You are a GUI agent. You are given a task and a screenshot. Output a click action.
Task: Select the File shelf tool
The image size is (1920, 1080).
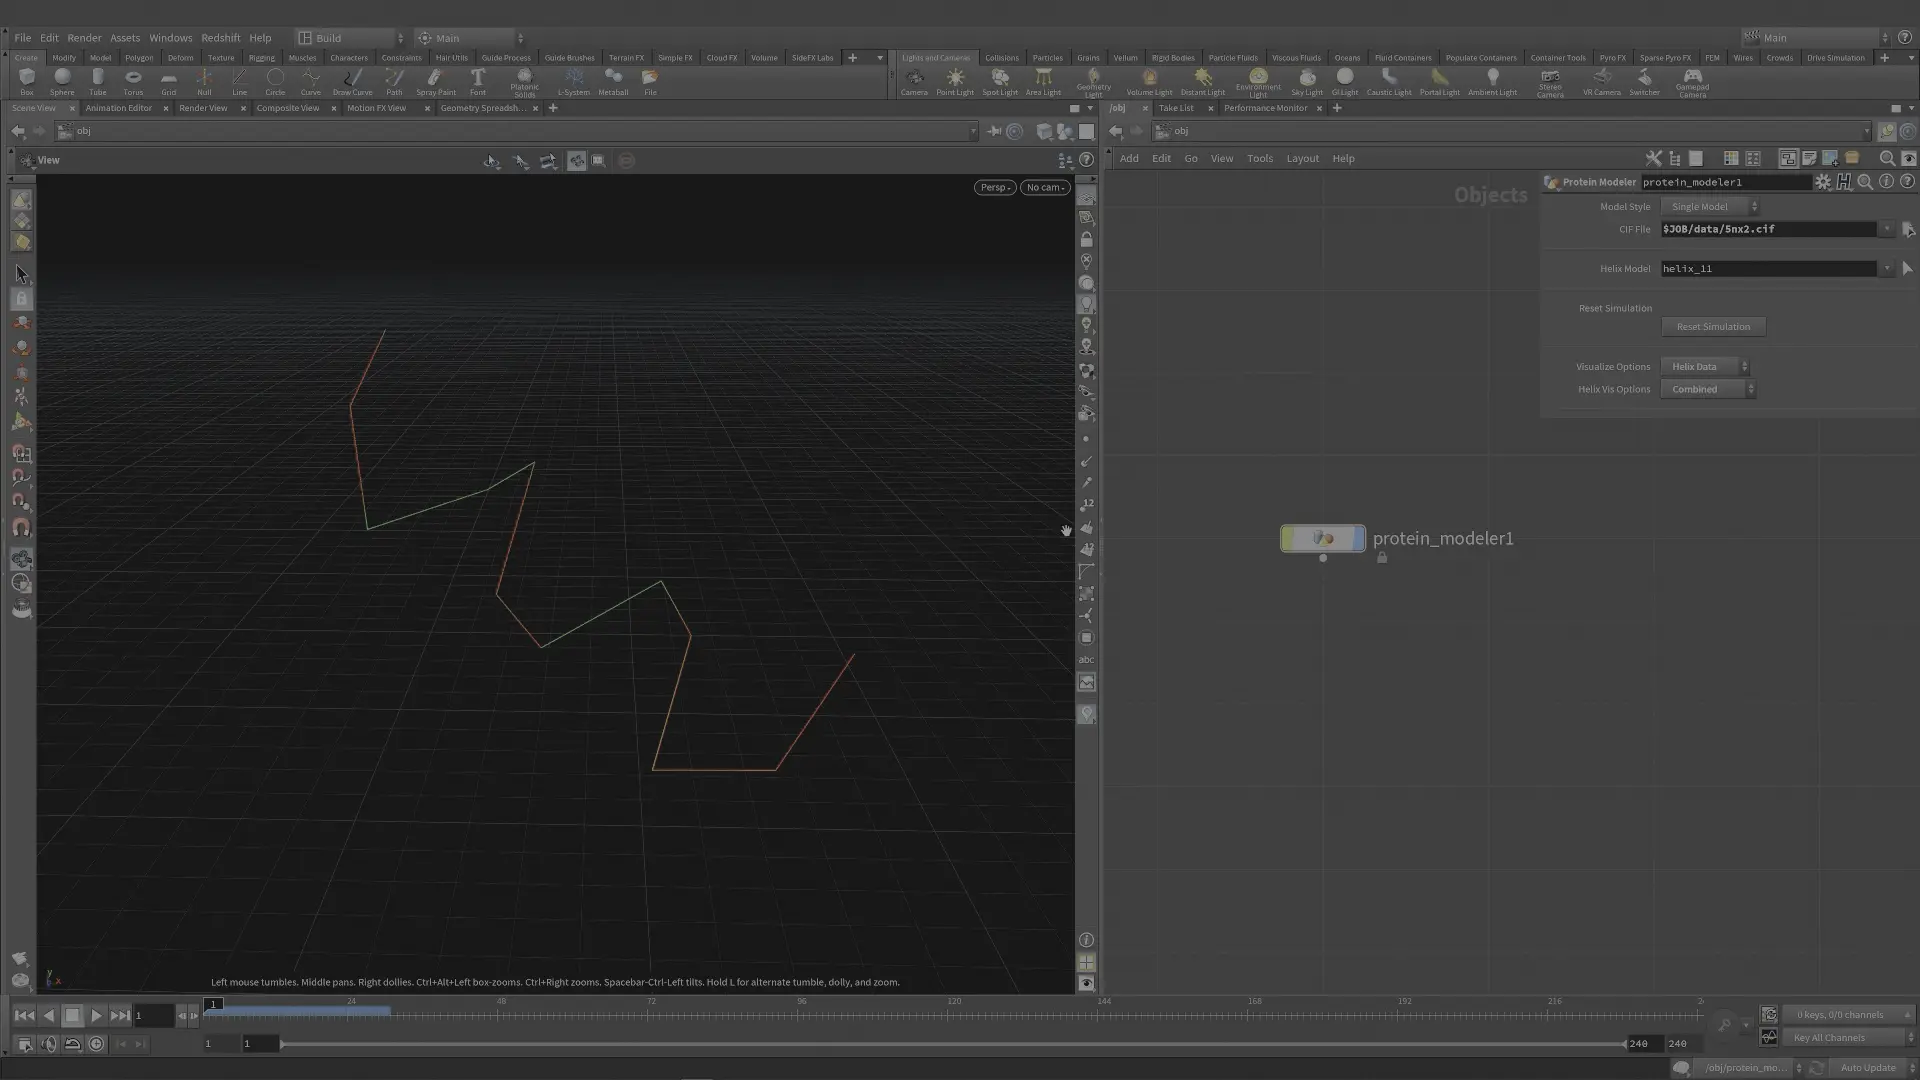(650, 81)
